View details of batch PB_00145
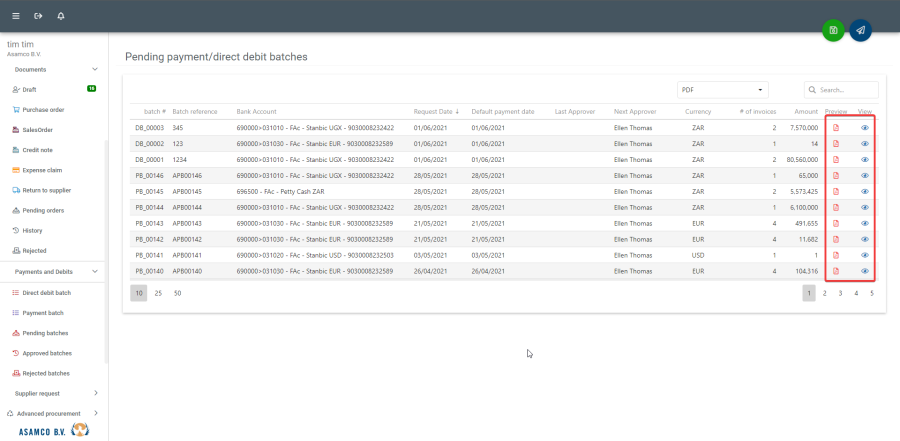 (865, 191)
